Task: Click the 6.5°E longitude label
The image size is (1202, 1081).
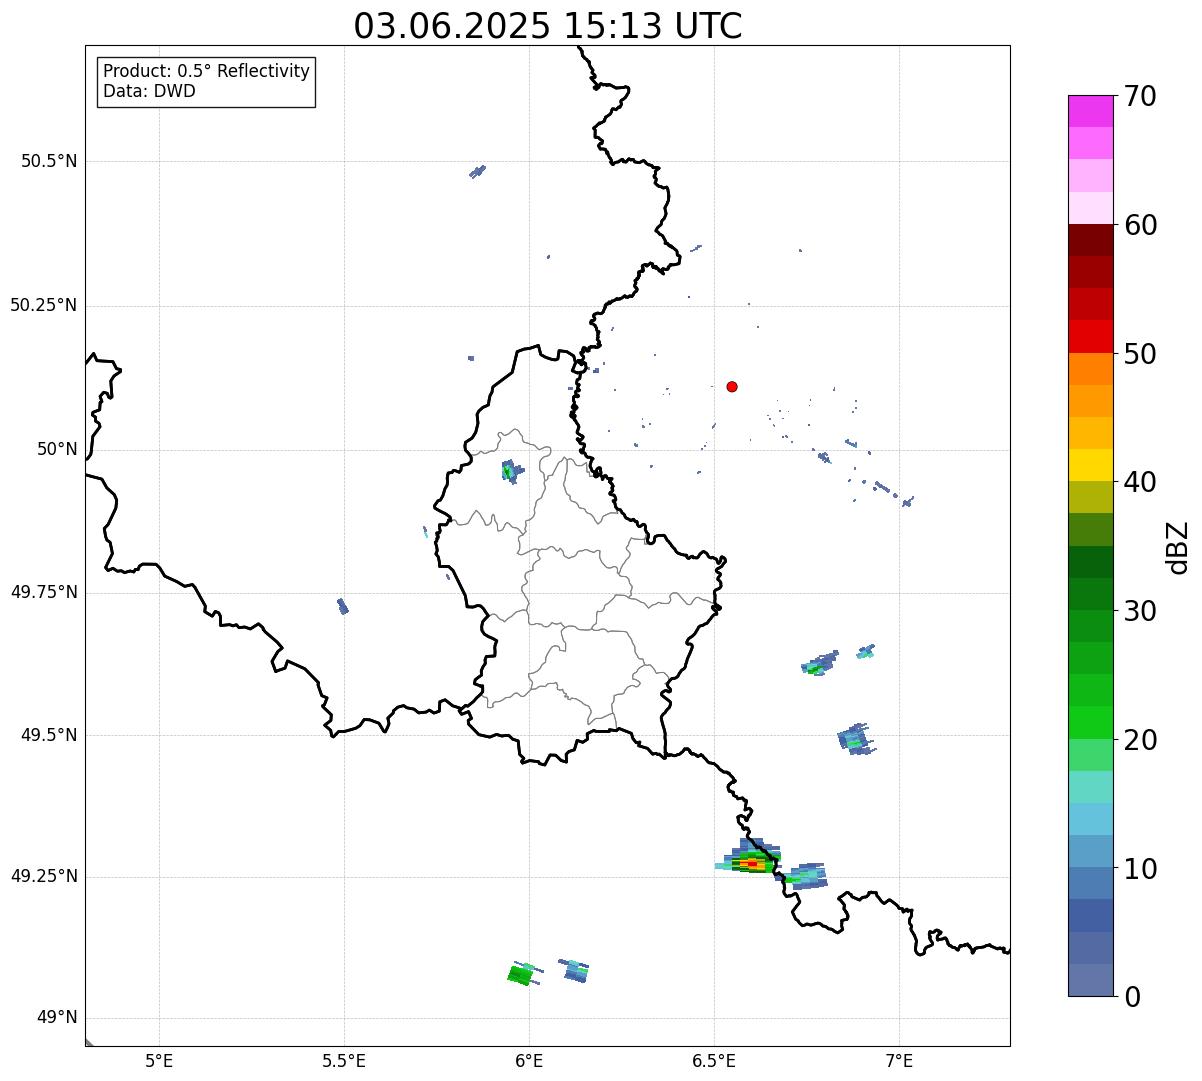Action: [x=714, y=1061]
